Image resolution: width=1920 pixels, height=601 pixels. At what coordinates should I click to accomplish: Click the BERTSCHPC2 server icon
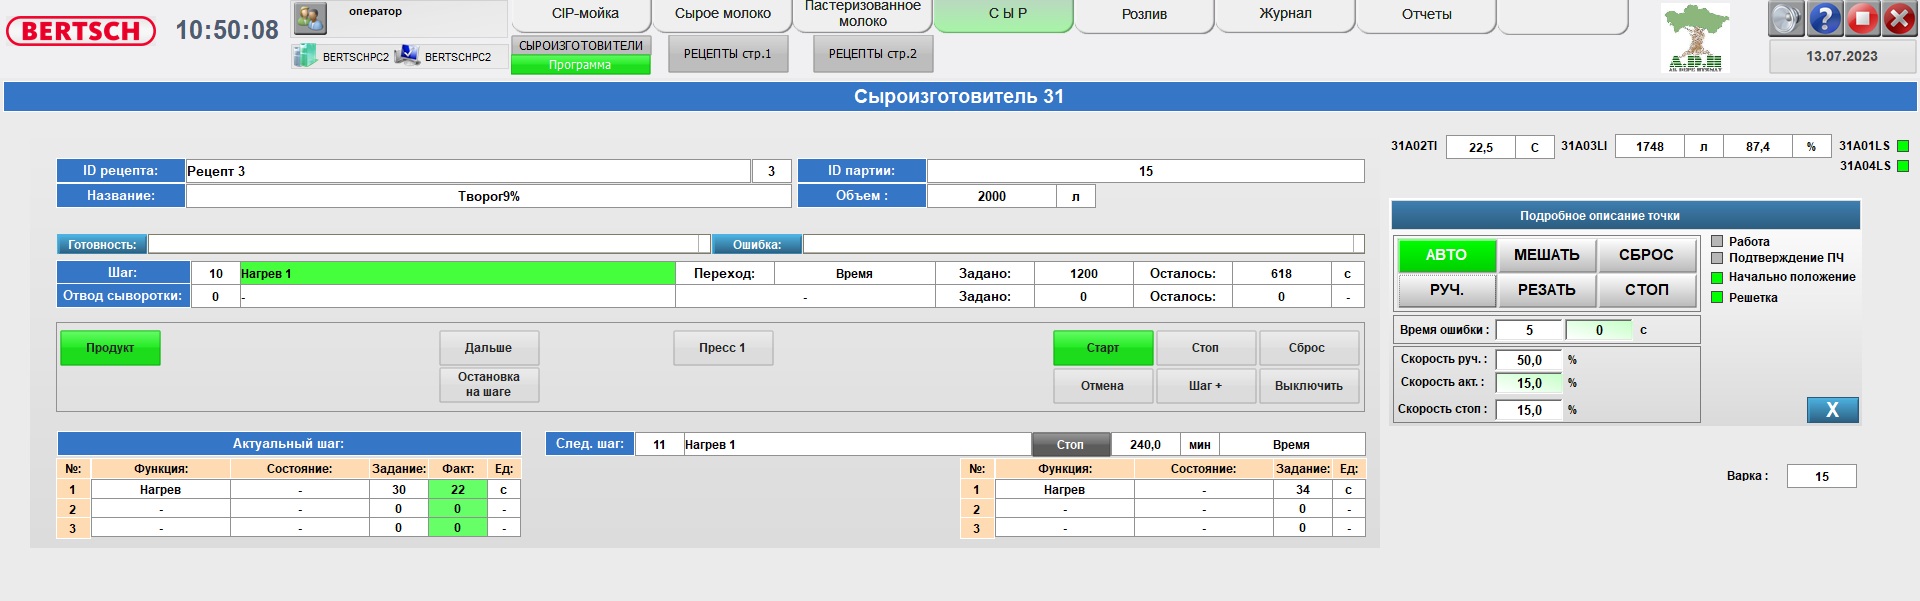[x=305, y=56]
